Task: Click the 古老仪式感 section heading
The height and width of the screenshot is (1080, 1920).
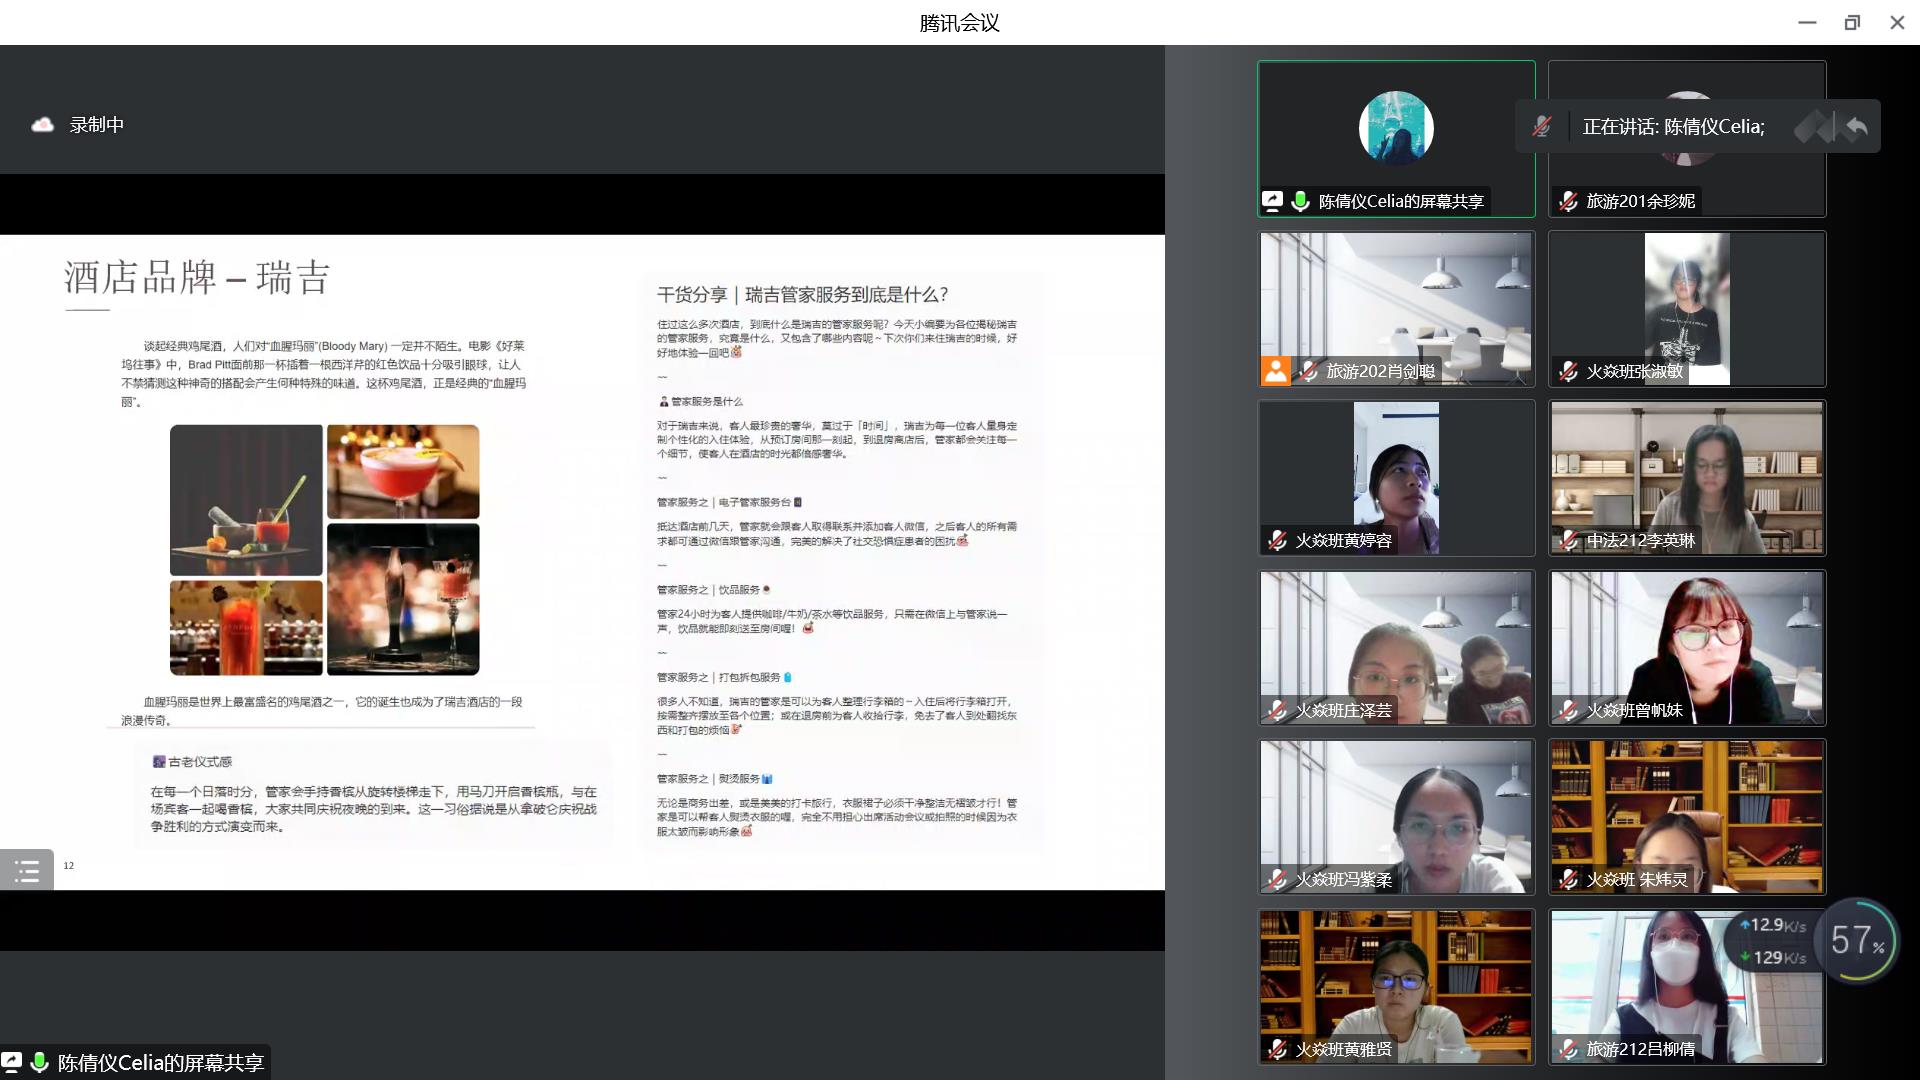Action: (192, 762)
